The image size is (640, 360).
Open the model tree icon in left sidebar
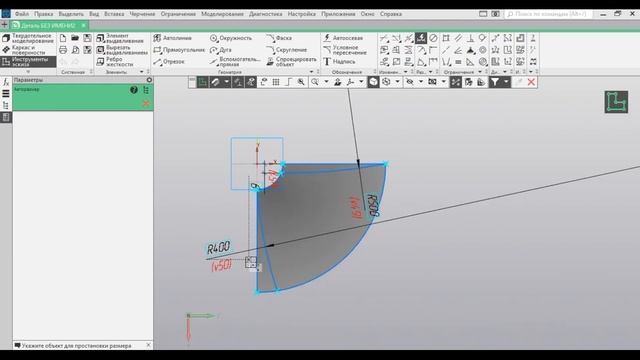6,105
